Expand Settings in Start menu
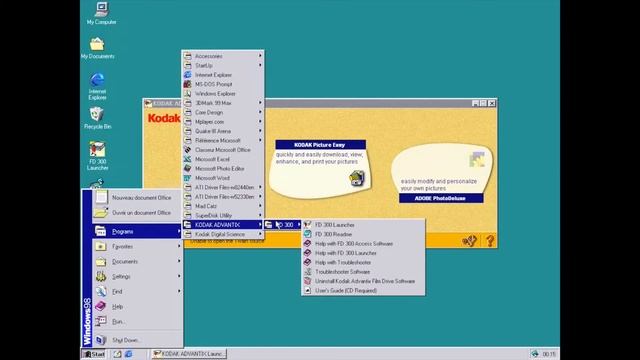640x360 pixels. click(x=137, y=276)
